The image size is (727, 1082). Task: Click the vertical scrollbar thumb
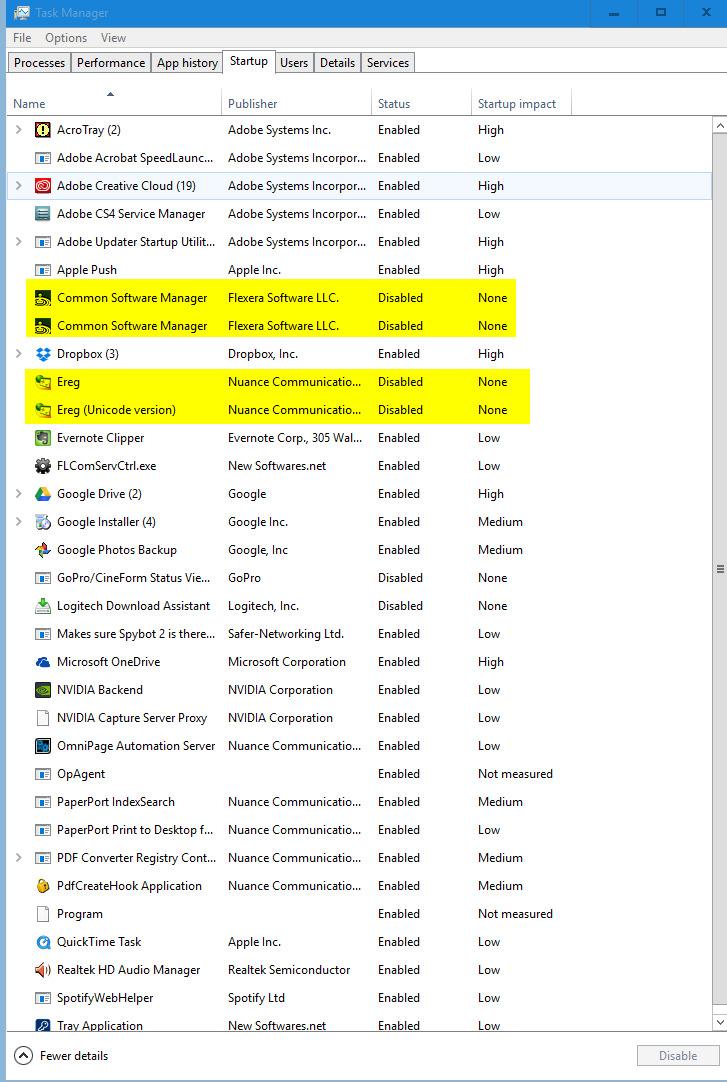pyautogui.click(x=719, y=569)
